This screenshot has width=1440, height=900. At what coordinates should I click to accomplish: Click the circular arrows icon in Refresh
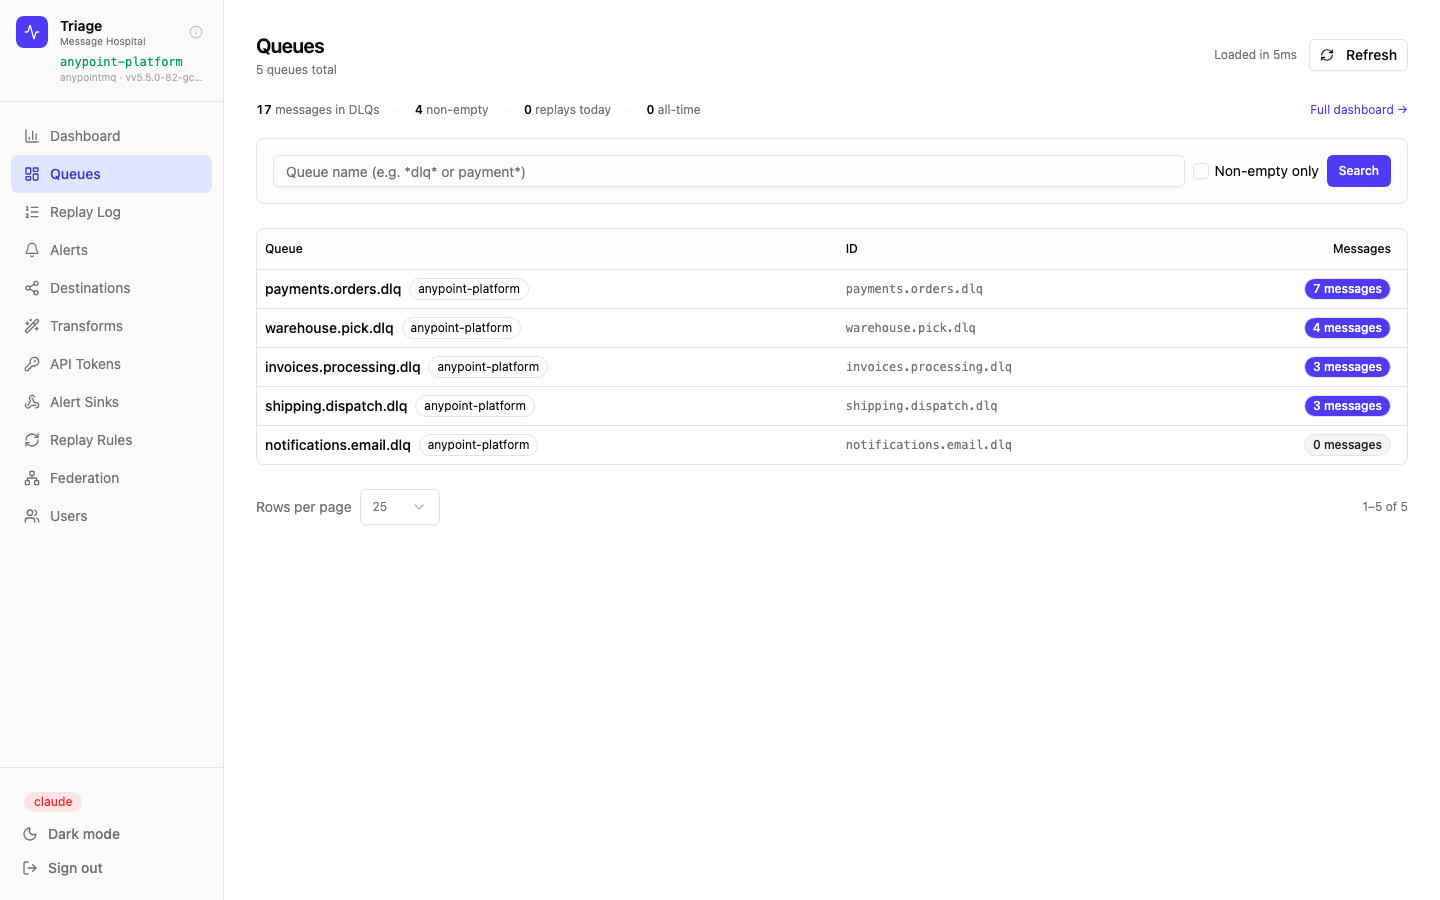[x=1327, y=55]
